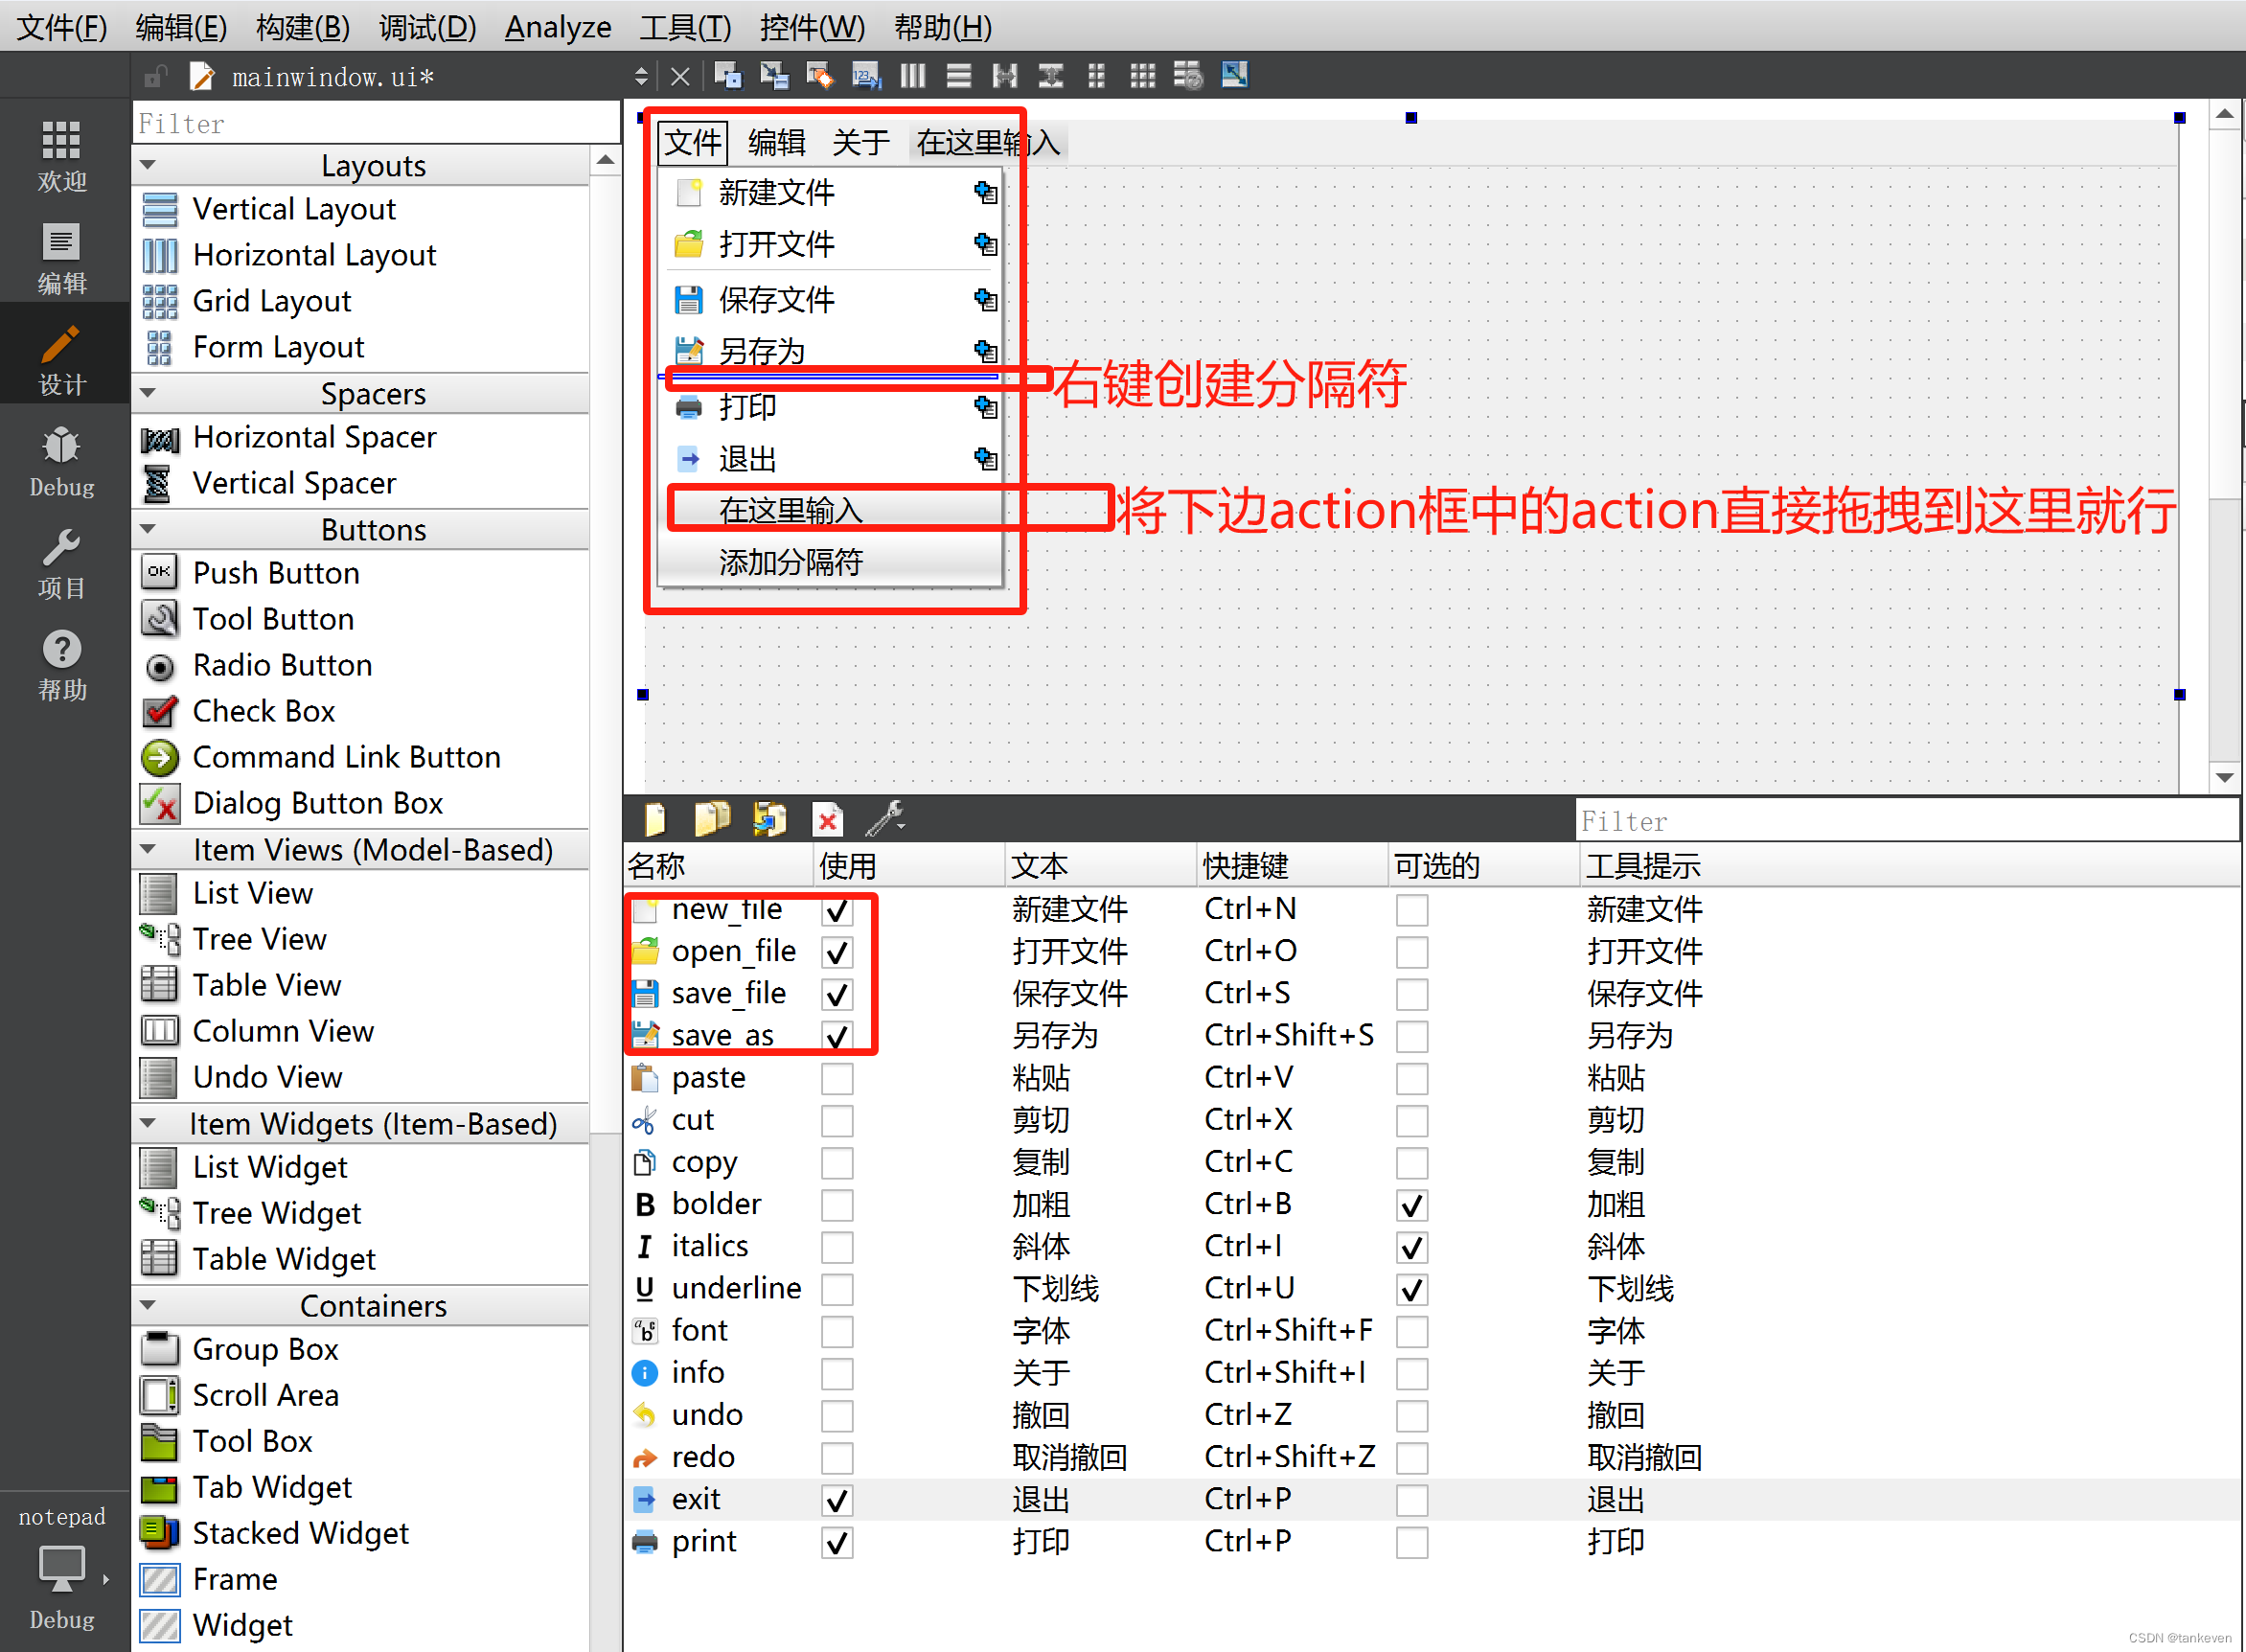This screenshot has height=1652, width=2246.
Task: Click 添加分隔符 in the form menu
Action: (790, 562)
